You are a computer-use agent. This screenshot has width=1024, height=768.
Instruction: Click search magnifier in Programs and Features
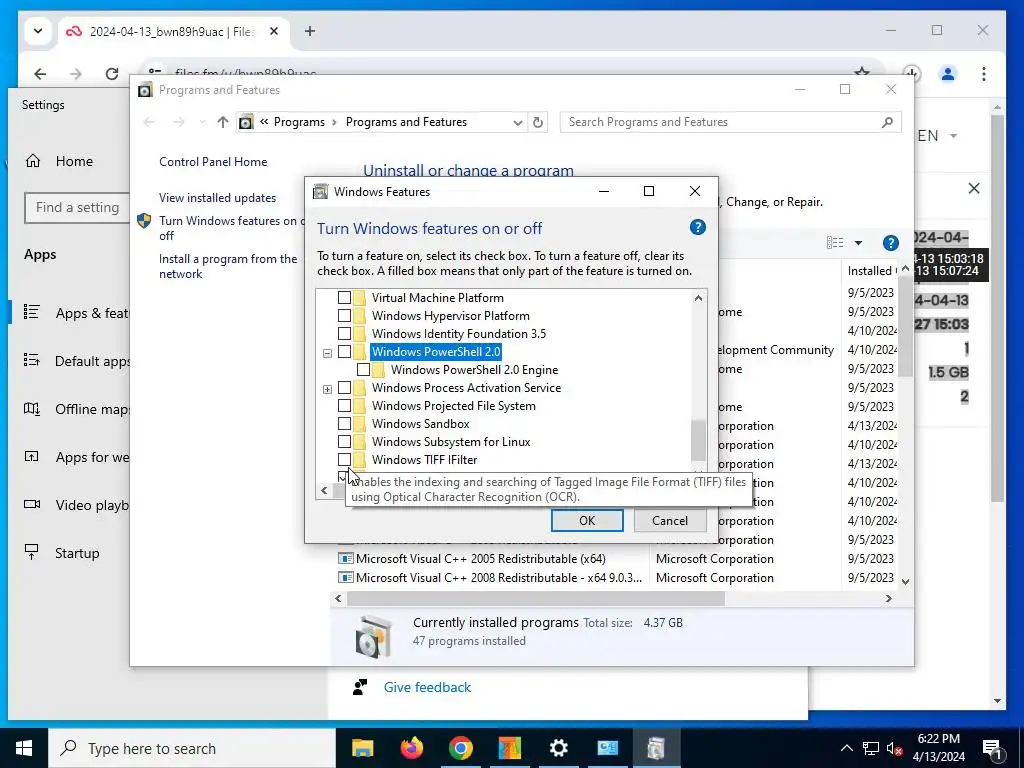tap(887, 122)
